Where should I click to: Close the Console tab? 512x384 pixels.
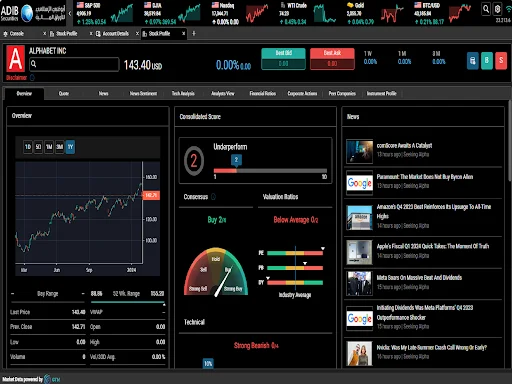click(45, 34)
